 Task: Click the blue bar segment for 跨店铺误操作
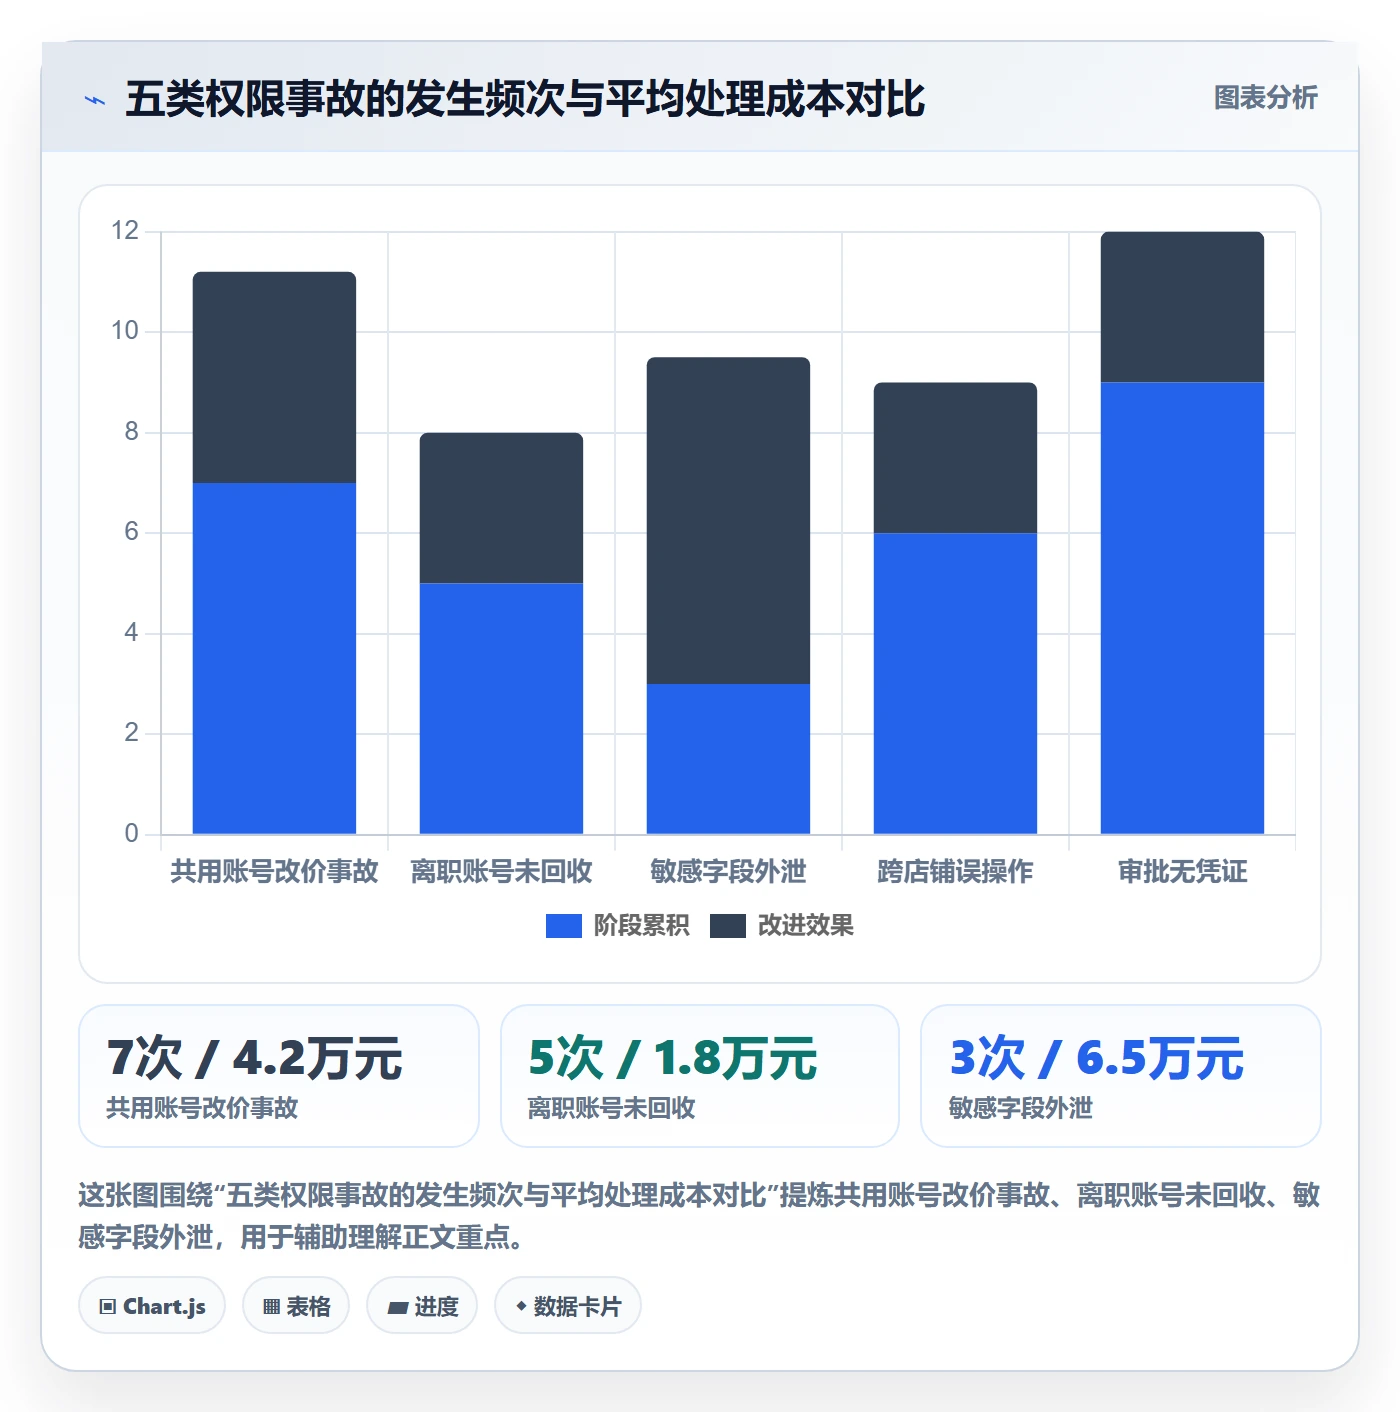pos(955,683)
